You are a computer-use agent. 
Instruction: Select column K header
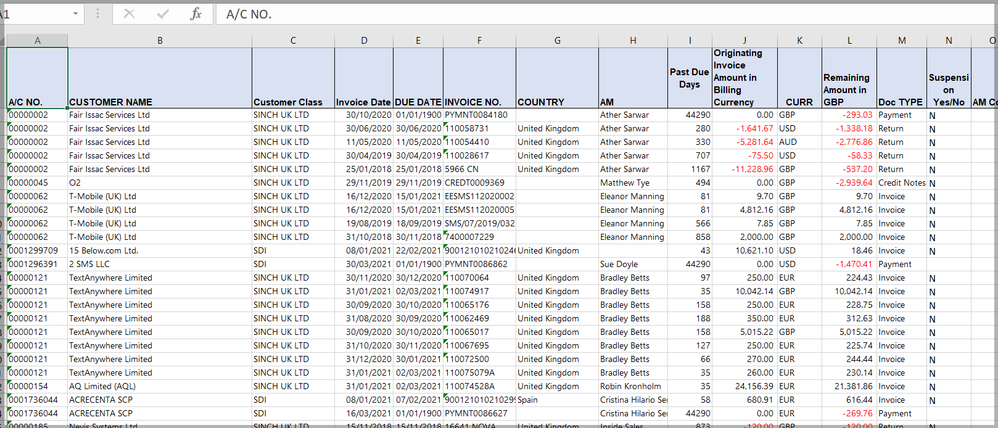tap(799, 41)
